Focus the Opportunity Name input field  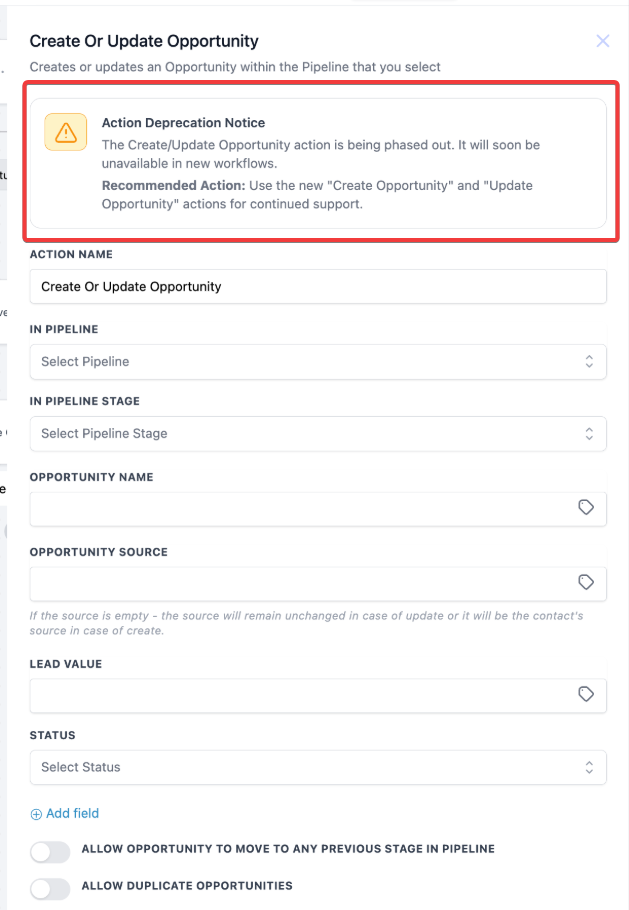pyautogui.click(x=300, y=508)
